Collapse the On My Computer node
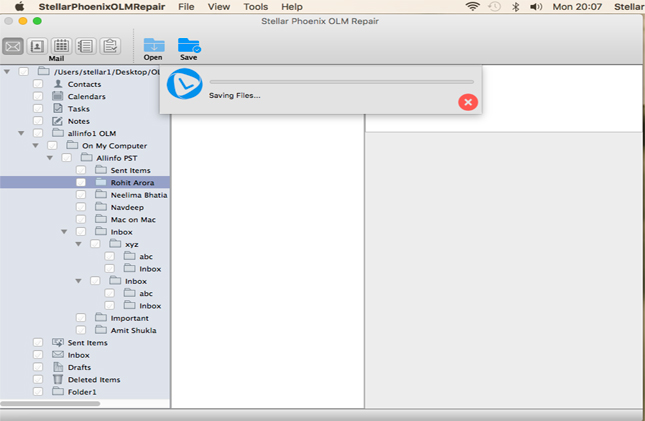 (35, 146)
